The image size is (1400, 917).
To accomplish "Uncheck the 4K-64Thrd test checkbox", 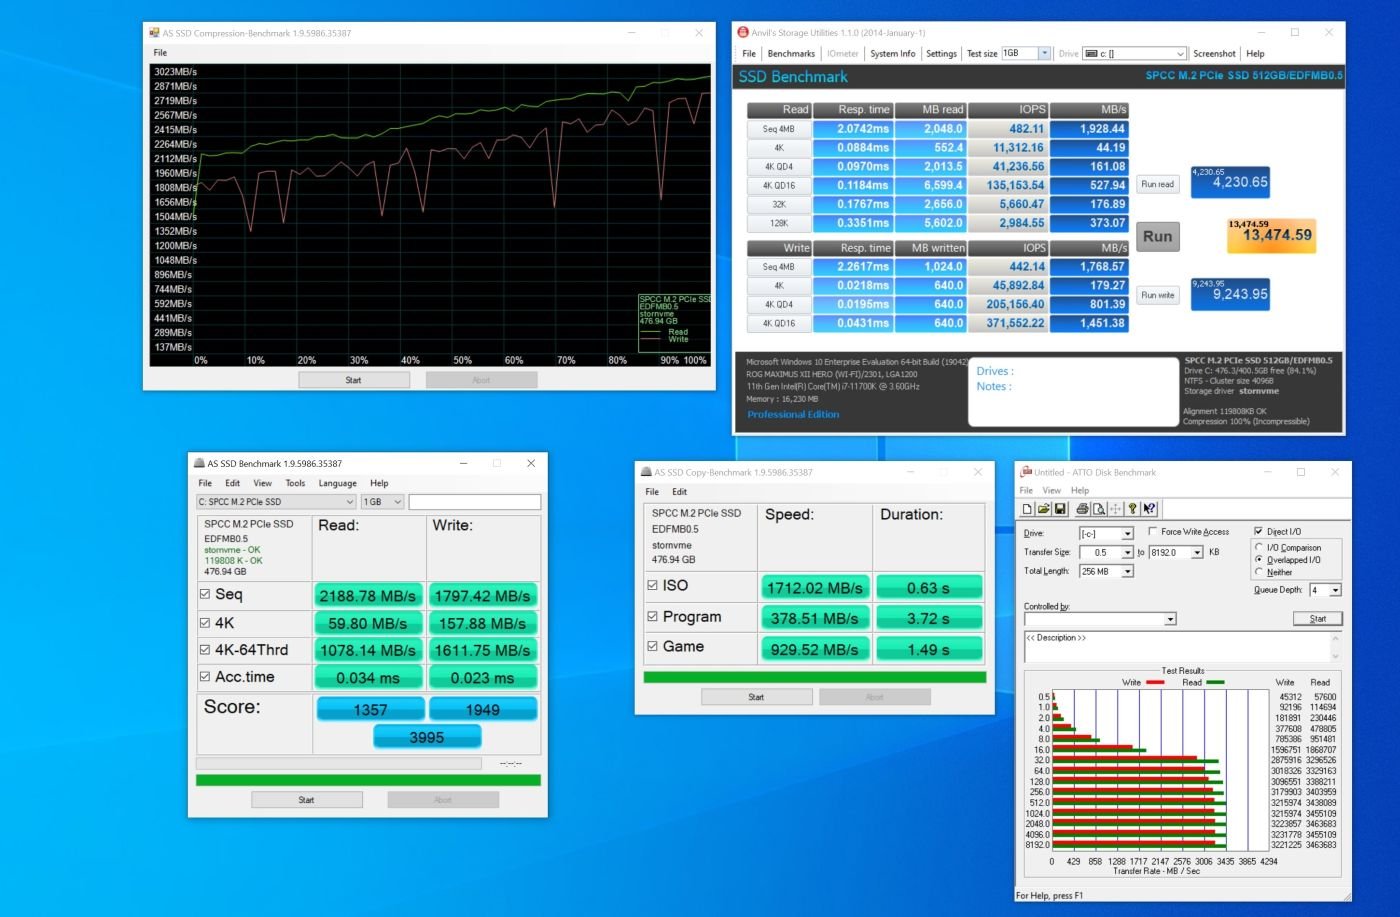I will tap(205, 649).
